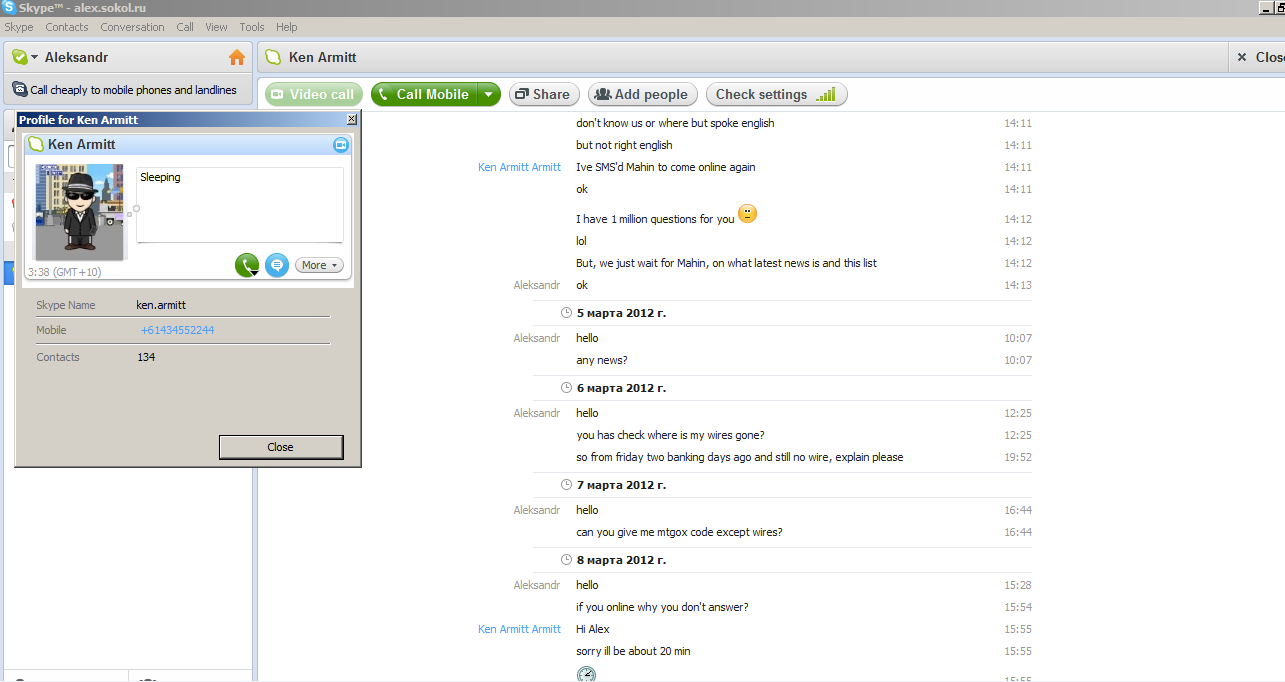Image resolution: width=1285 pixels, height=682 pixels.
Task: Open the Tools menu
Action: click(252, 27)
